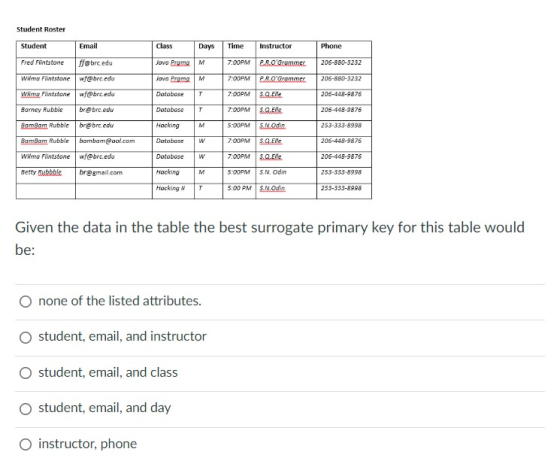Click the 'student, email, and class' answer label
The height and width of the screenshot is (467, 560).
108,372
